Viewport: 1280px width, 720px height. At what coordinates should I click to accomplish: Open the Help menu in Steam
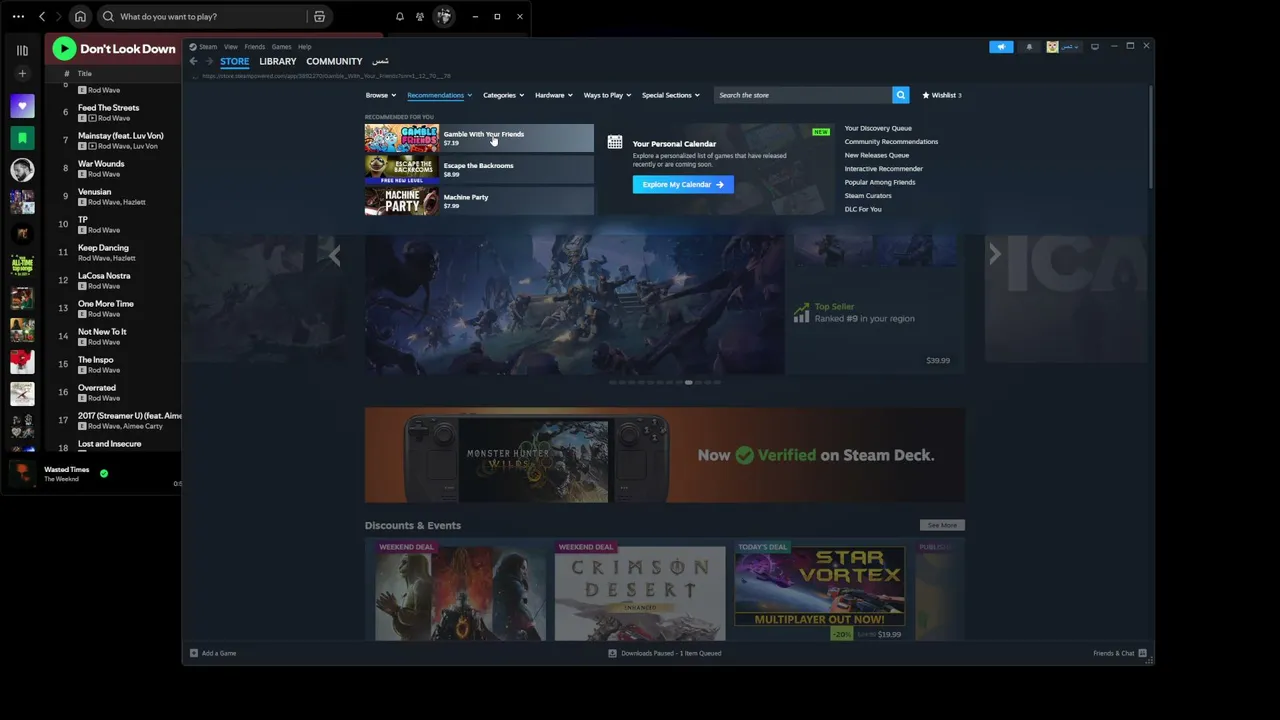(305, 47)
